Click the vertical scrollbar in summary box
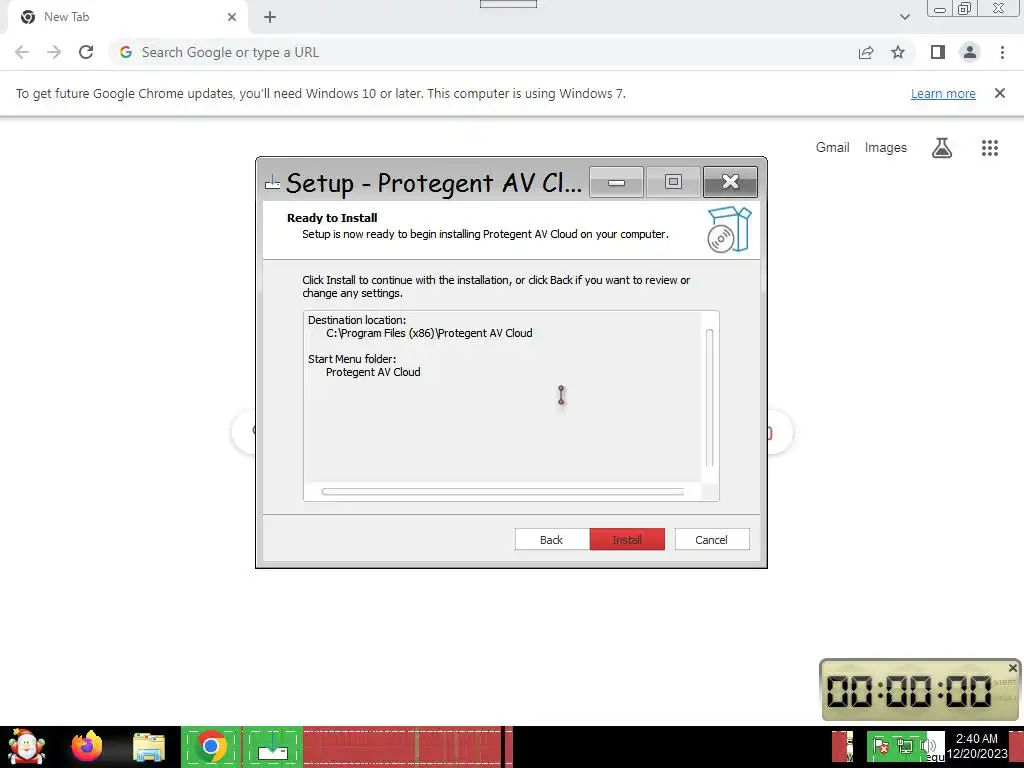Viewport: 1024px width, 768px height. [709, 398]
